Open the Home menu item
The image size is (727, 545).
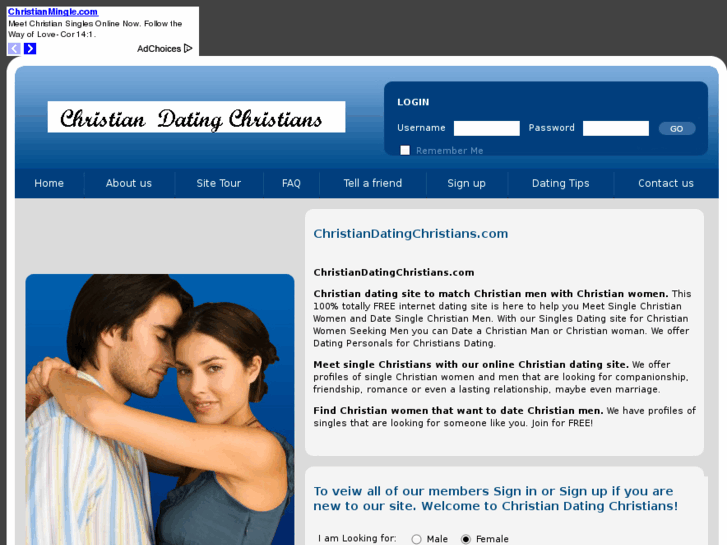(49, 183)
